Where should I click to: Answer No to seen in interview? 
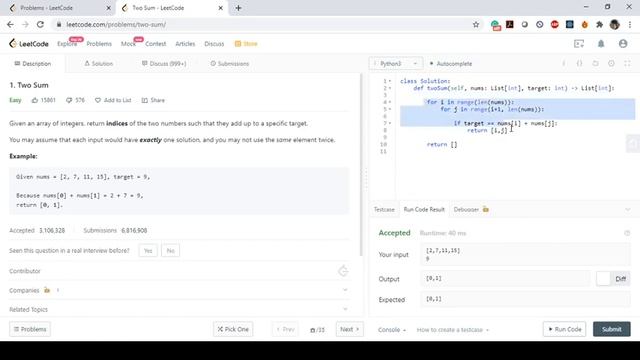[x=170, y=251]
